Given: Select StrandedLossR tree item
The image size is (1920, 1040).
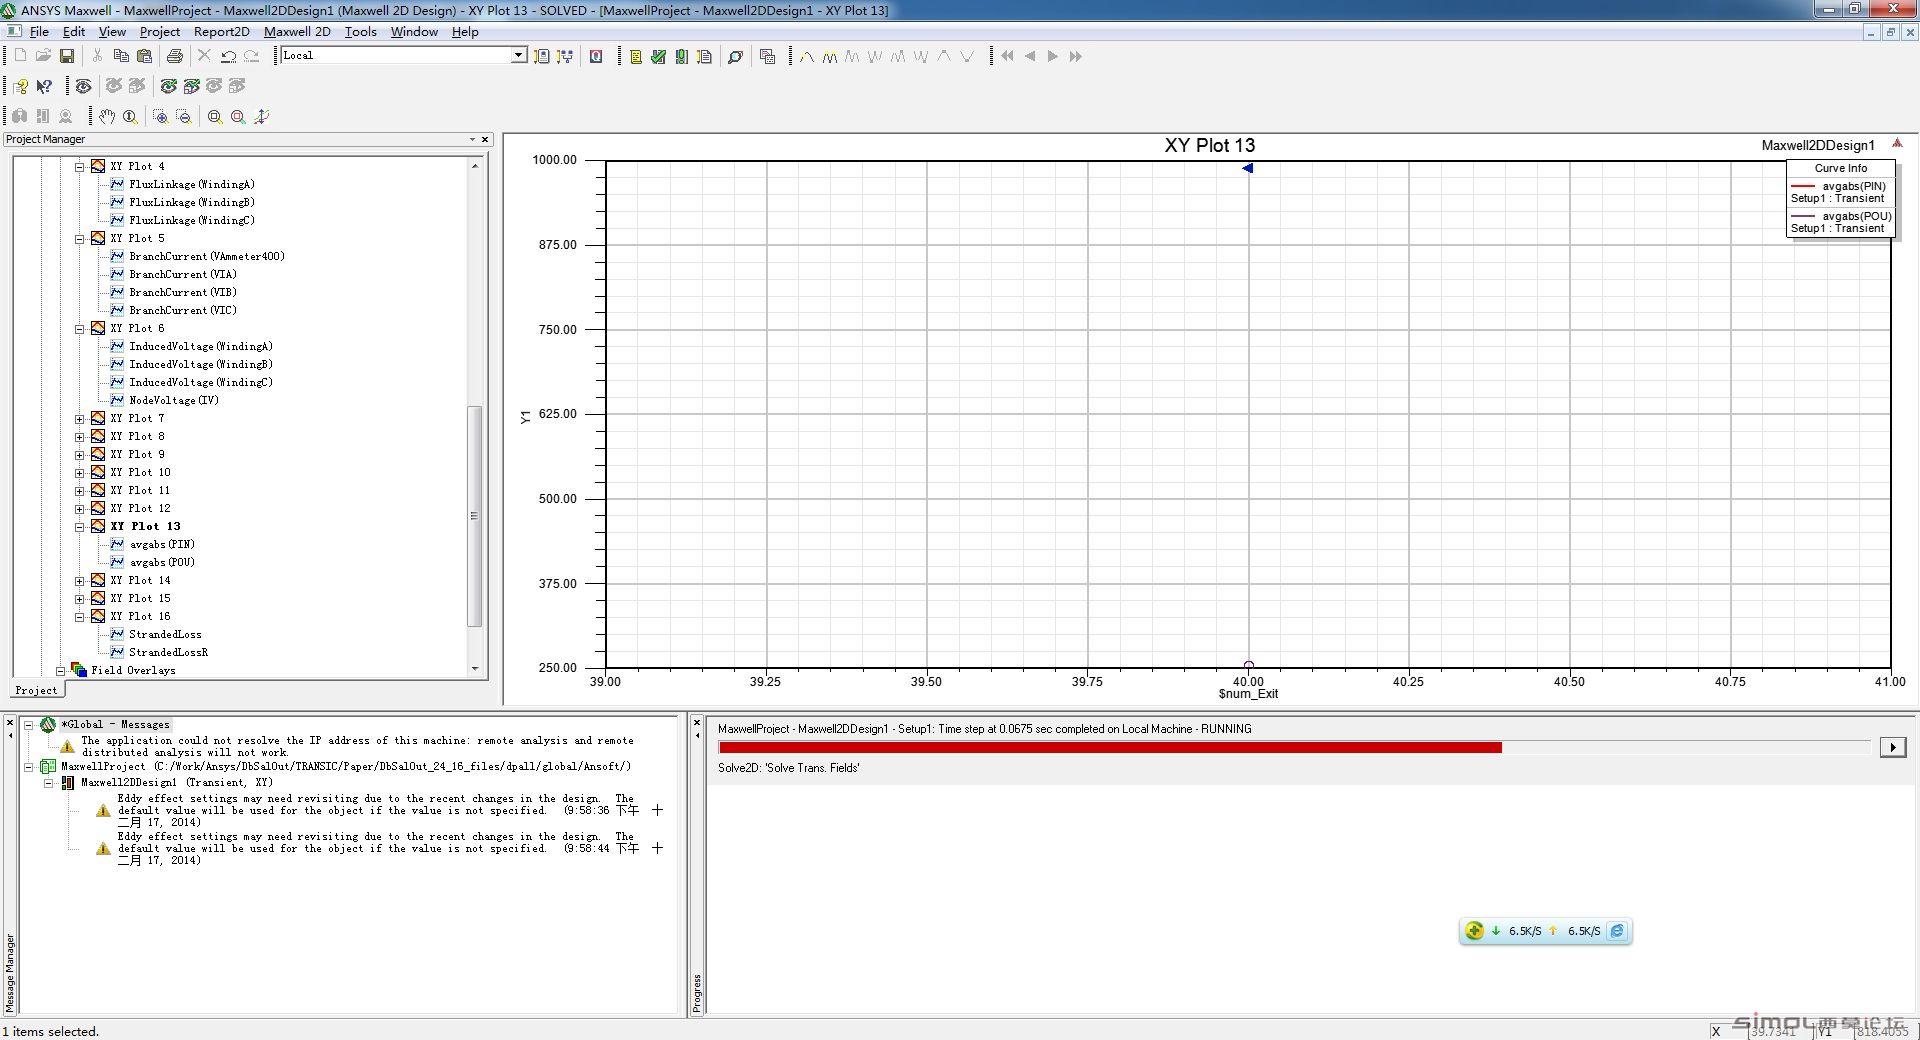Looking at the screenshot, I should (x=168, y=652).
